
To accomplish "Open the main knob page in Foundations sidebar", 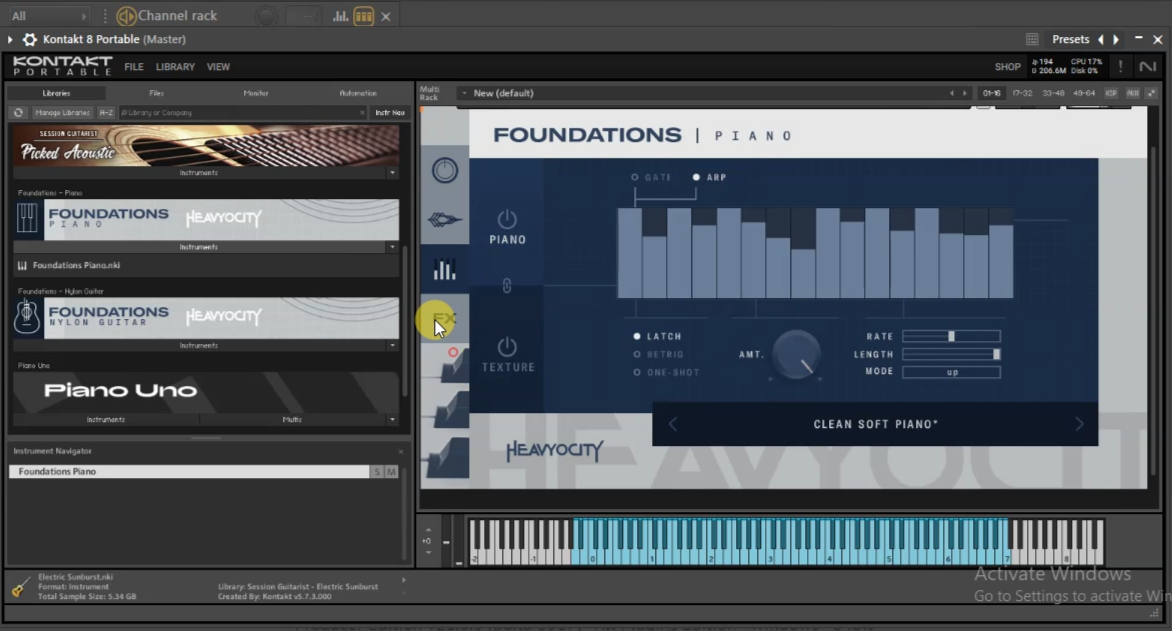I will point(445,170).
